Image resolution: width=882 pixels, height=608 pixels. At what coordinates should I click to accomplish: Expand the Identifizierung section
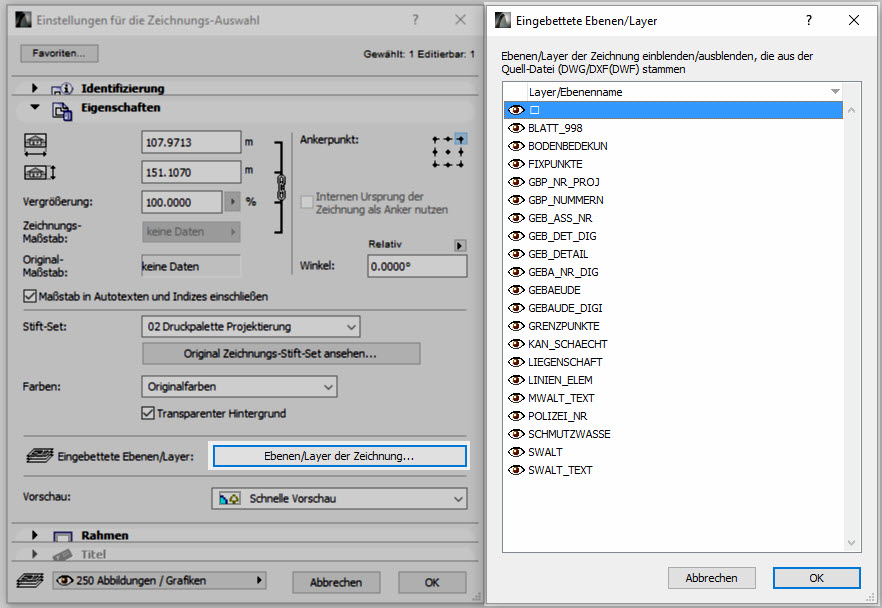35,88
